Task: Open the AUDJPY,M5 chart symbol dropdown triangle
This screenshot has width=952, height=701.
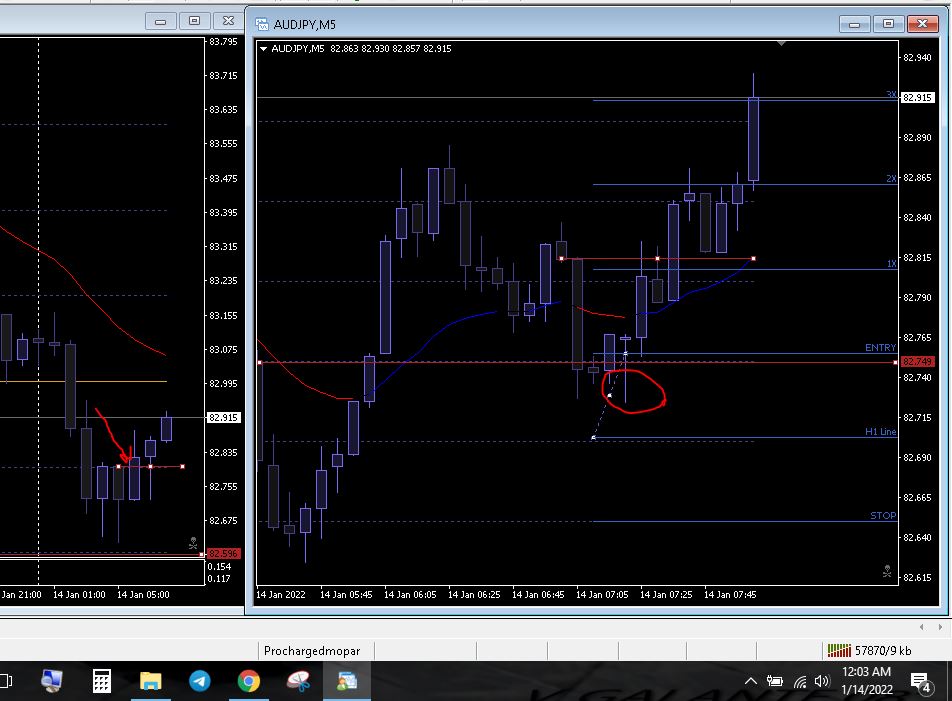Action: point(264,49)
